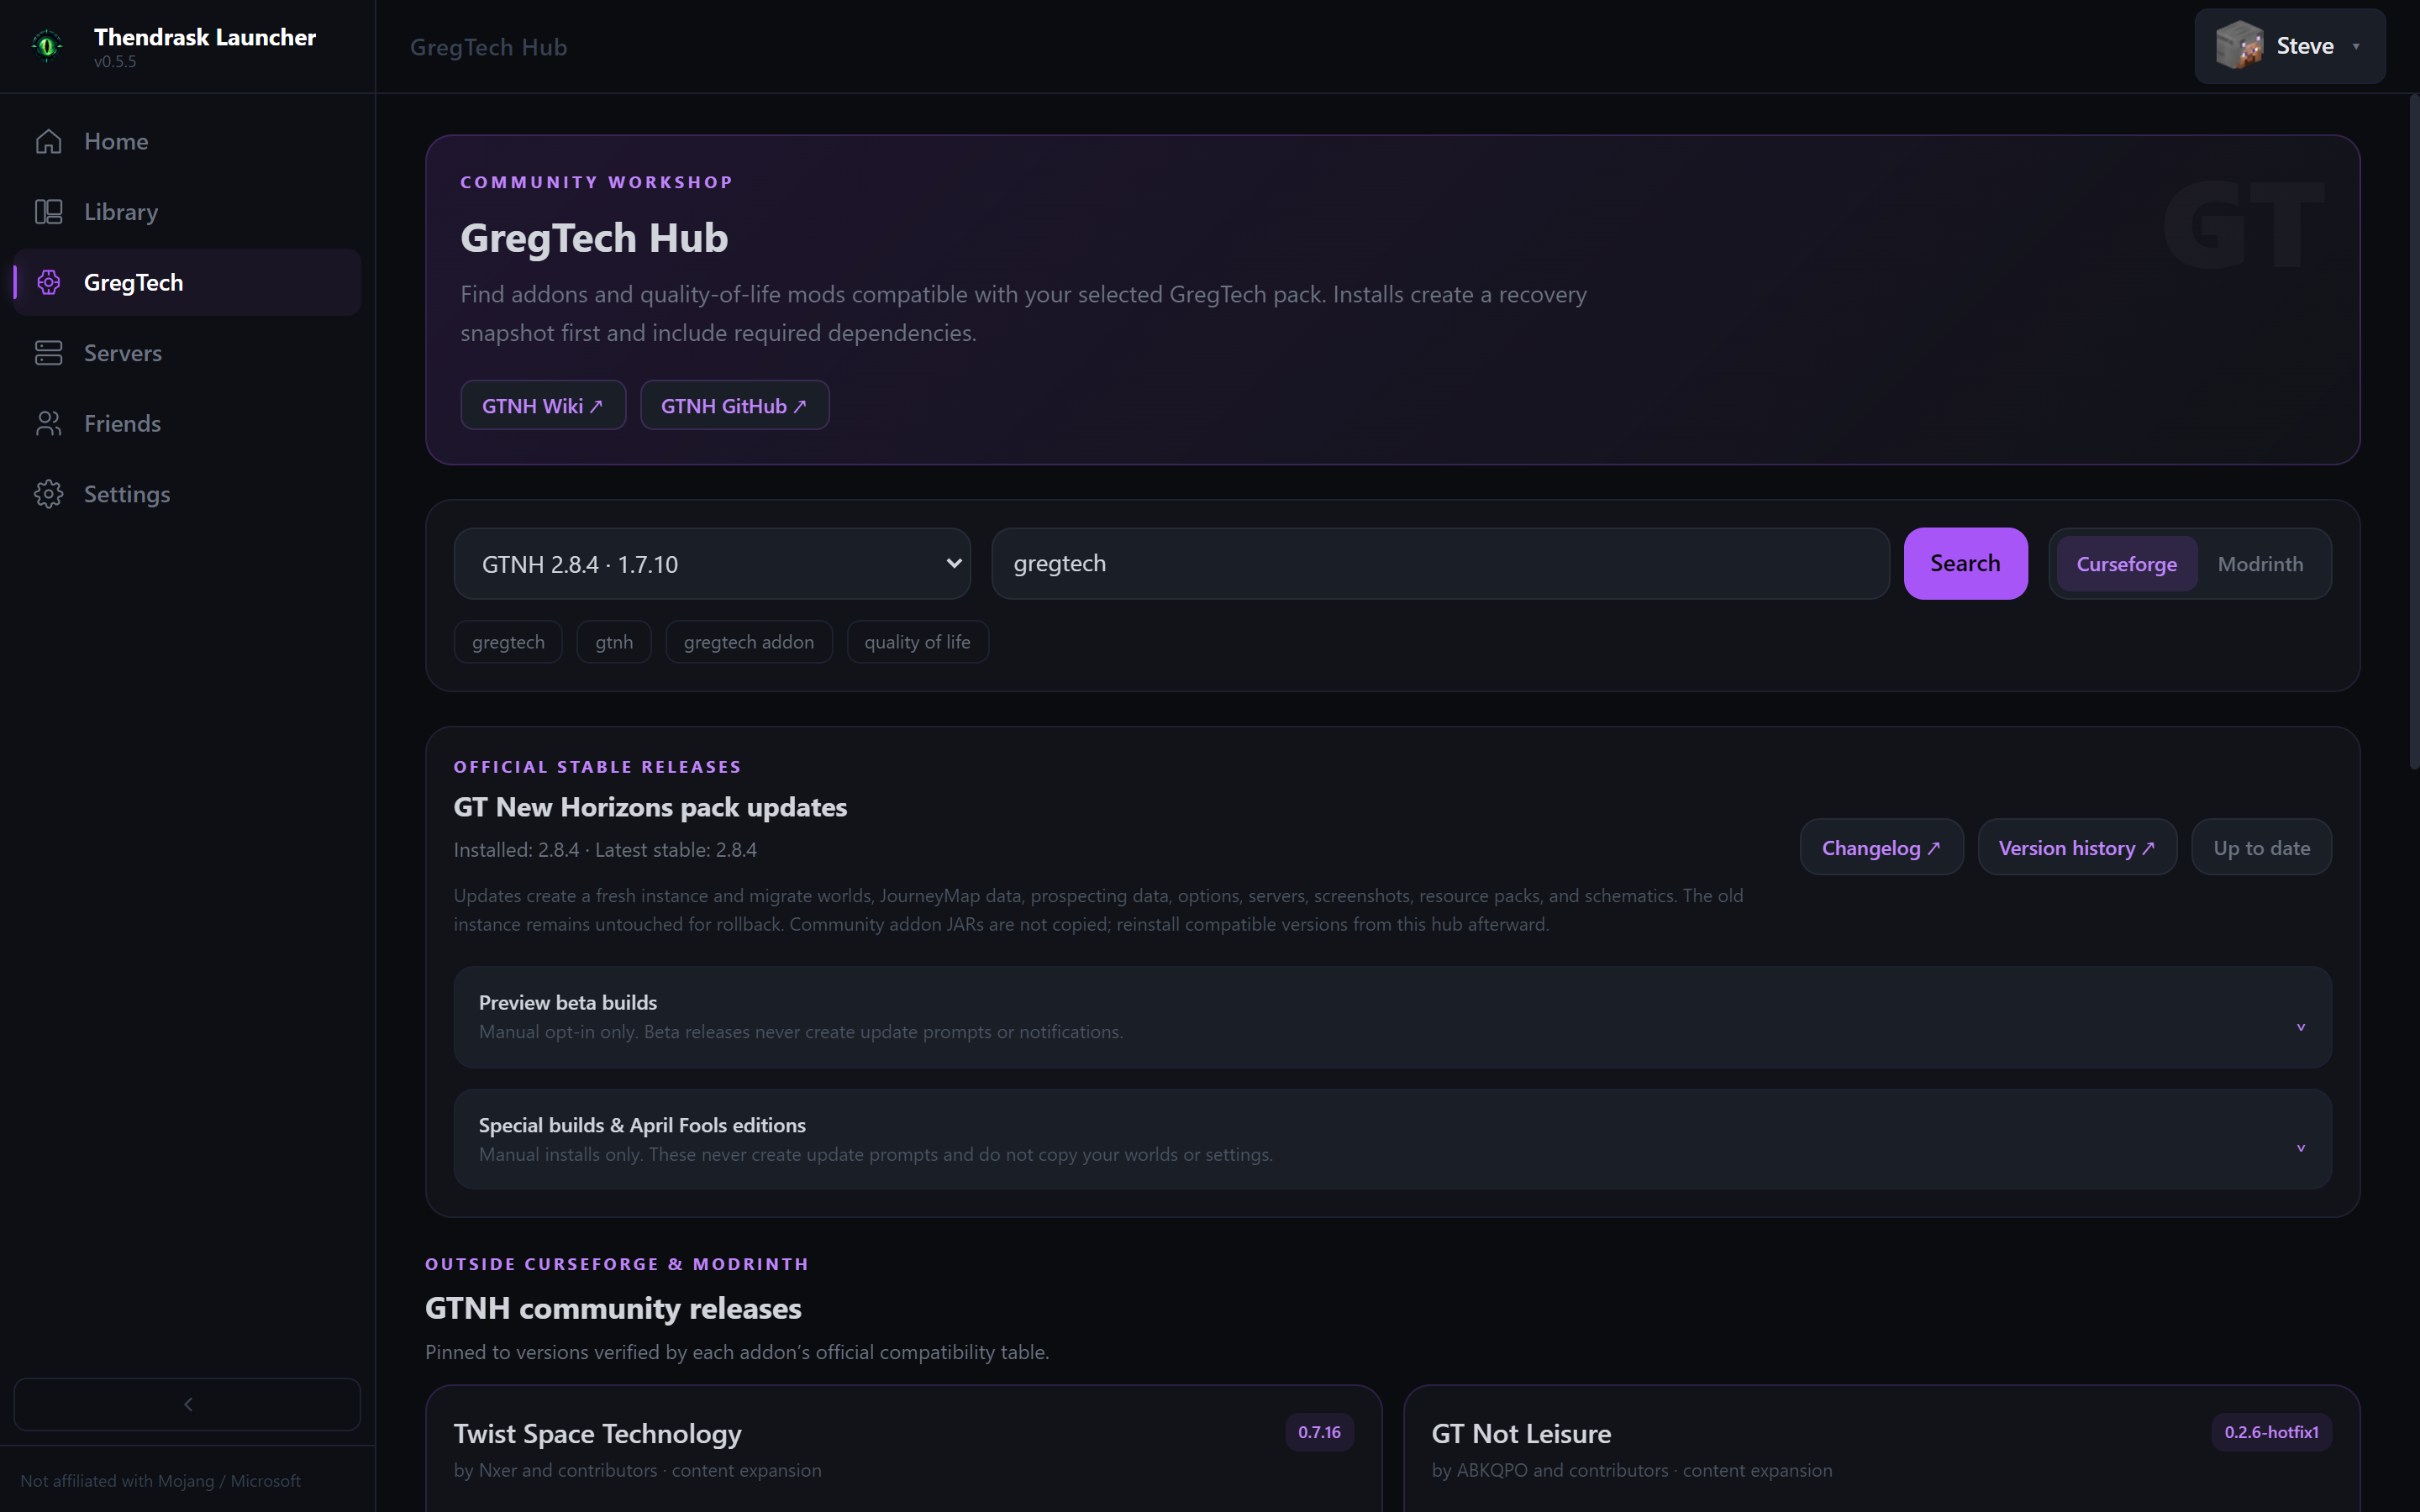Open the Friends section
This screenshot has width=2420, height=1512.
pyautogui.click(x=187, y=423)
